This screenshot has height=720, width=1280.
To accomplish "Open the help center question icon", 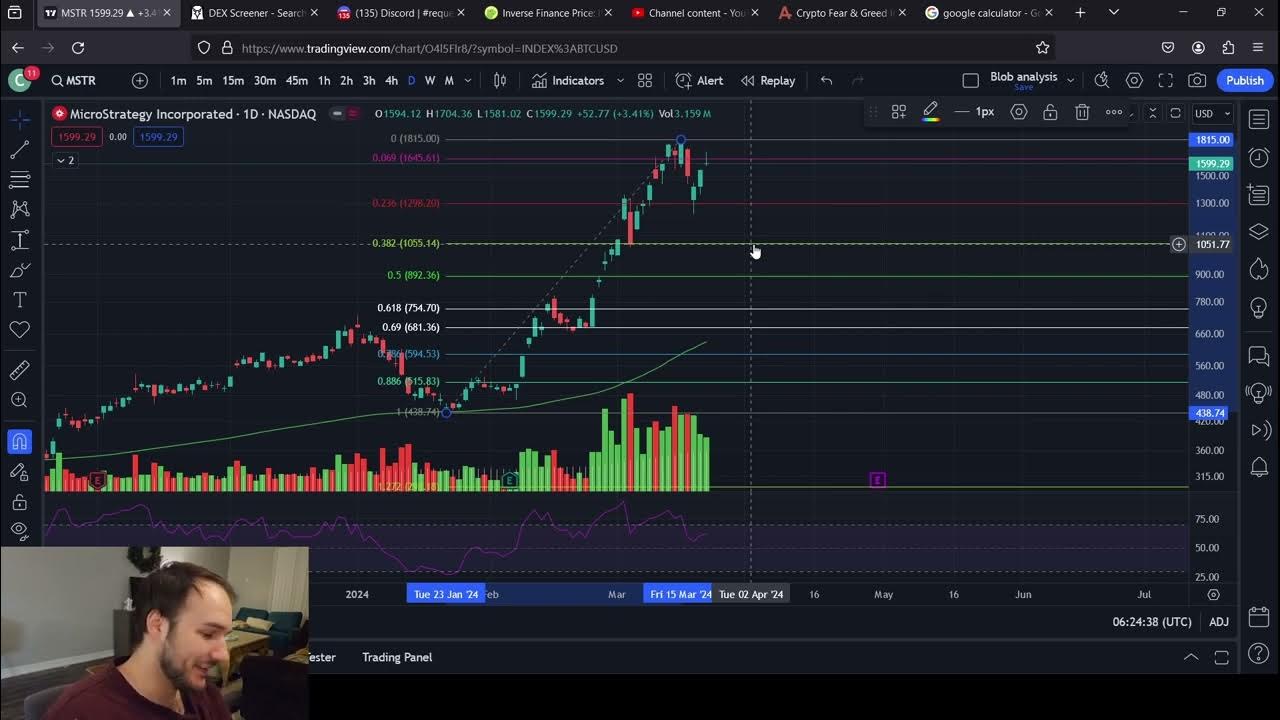I will pos(1259,654).
